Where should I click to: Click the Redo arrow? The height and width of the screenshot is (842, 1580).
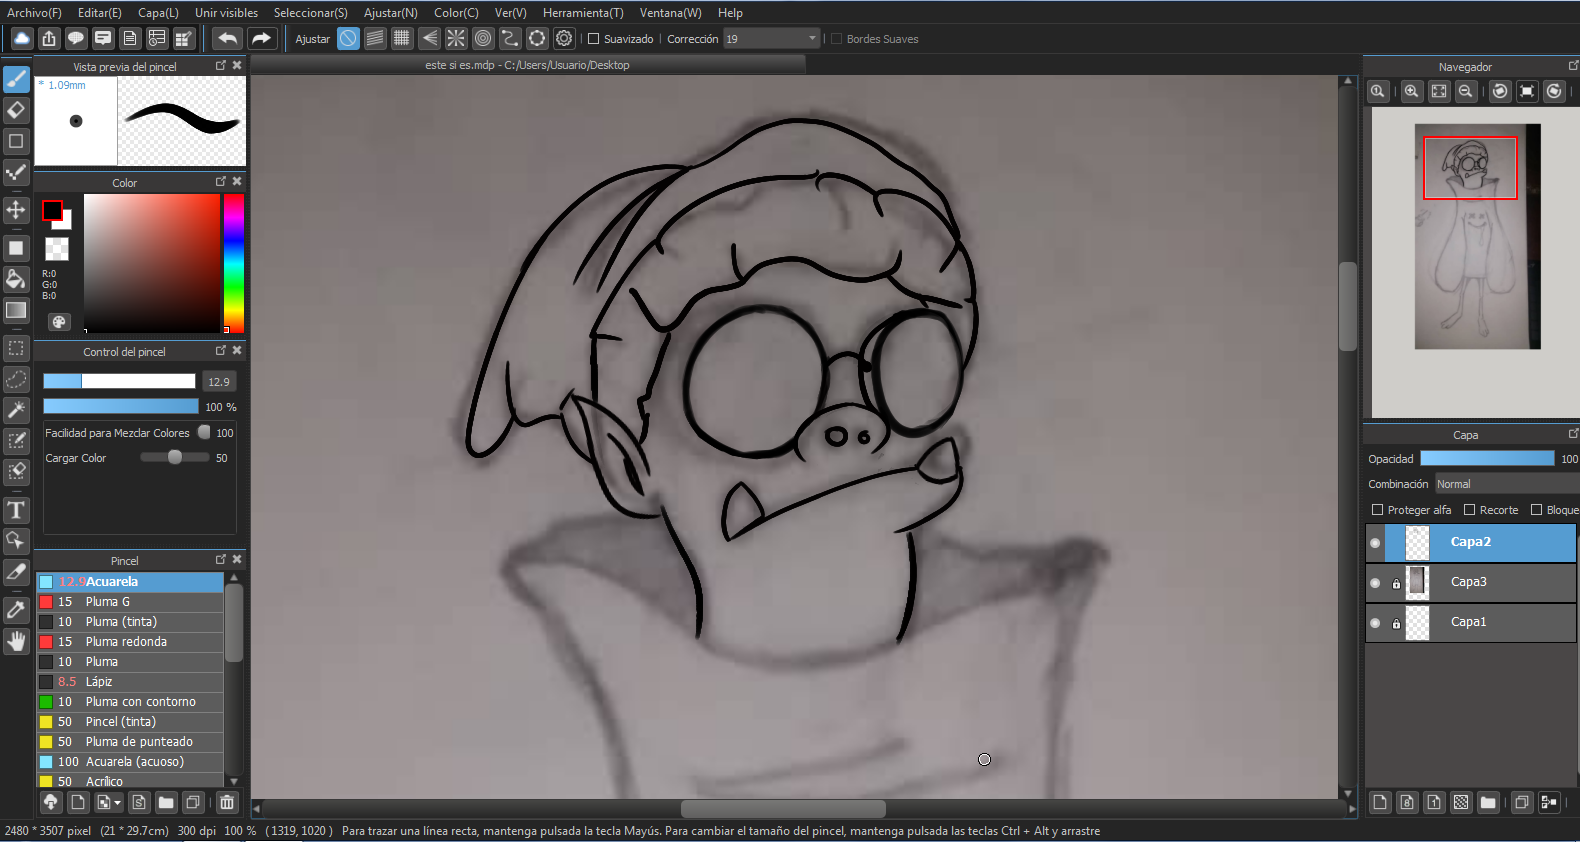tap(261, 38)
